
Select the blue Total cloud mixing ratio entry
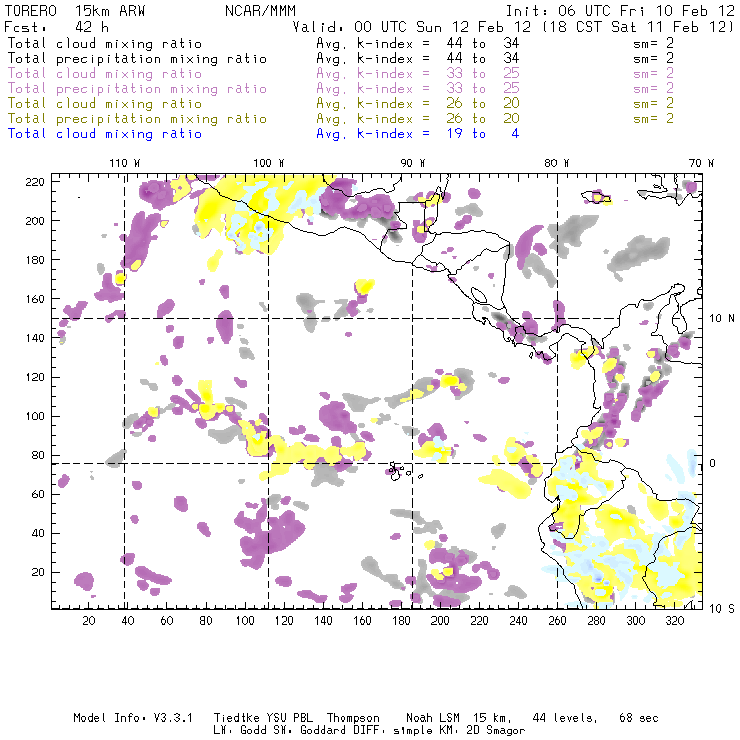click(x=105, y=134)
